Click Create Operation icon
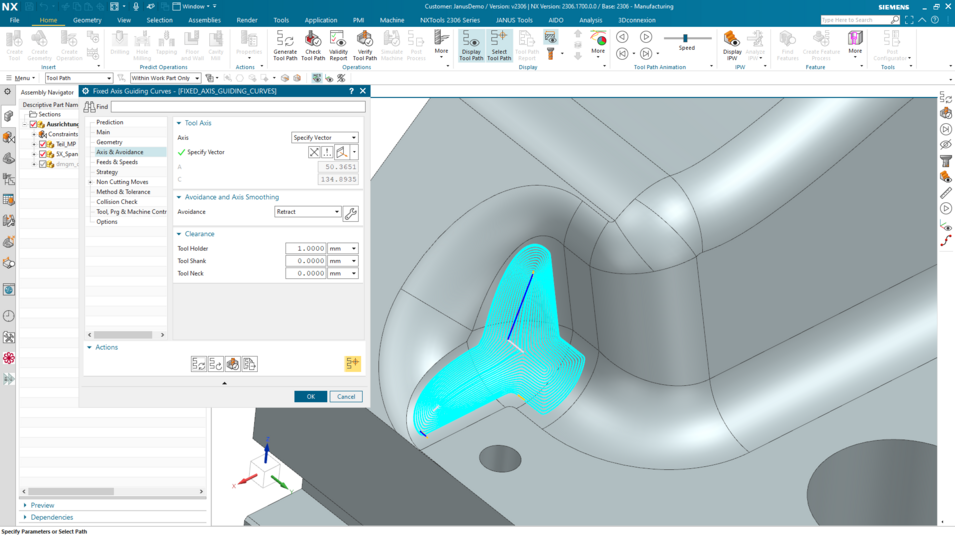This screenshot has width=955, height=537. tap(69, 39)
